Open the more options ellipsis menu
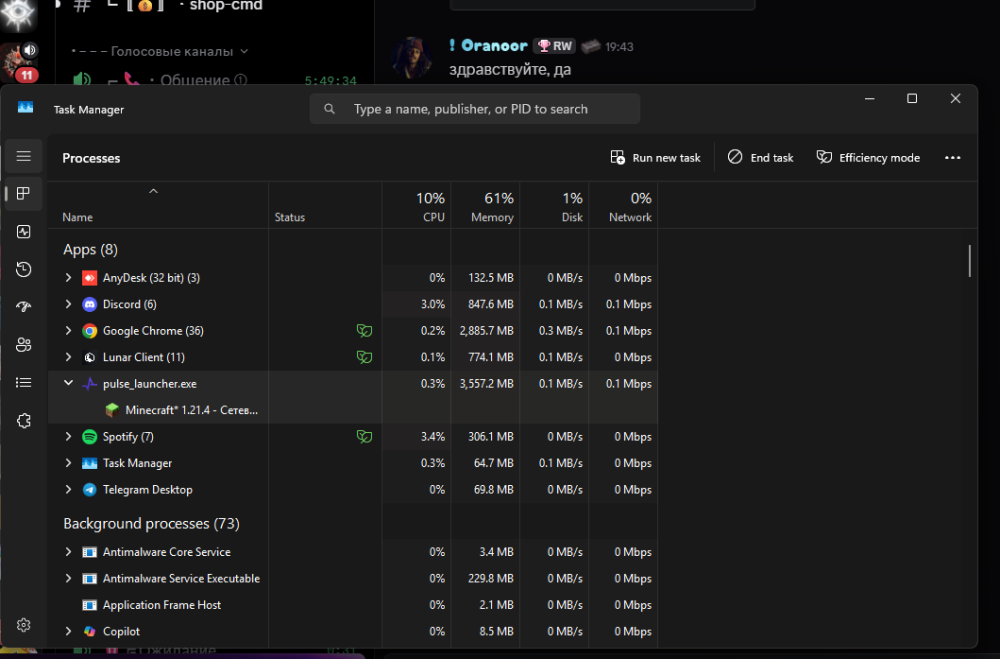This screenshot has width=1000, height=659. (952, 158)
